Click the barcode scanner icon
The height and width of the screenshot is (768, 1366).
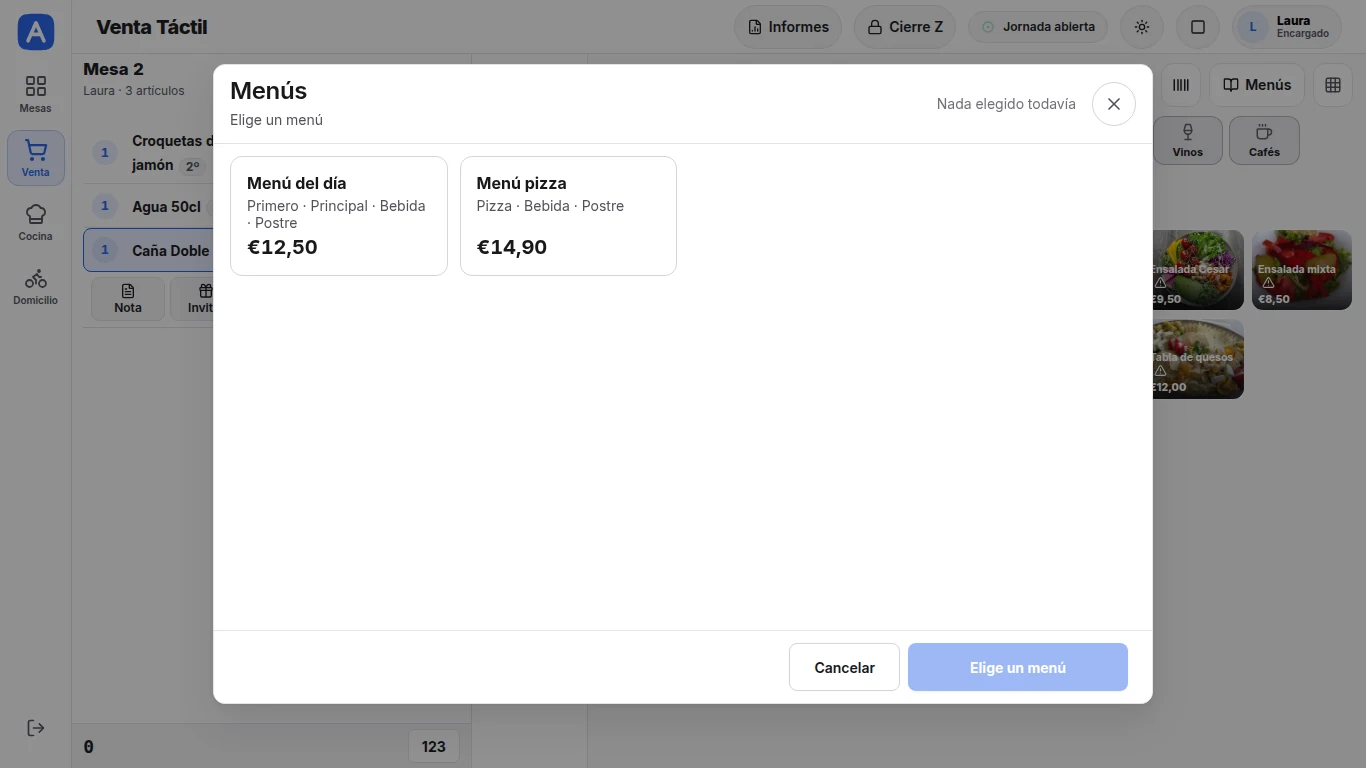(1181, 85)
